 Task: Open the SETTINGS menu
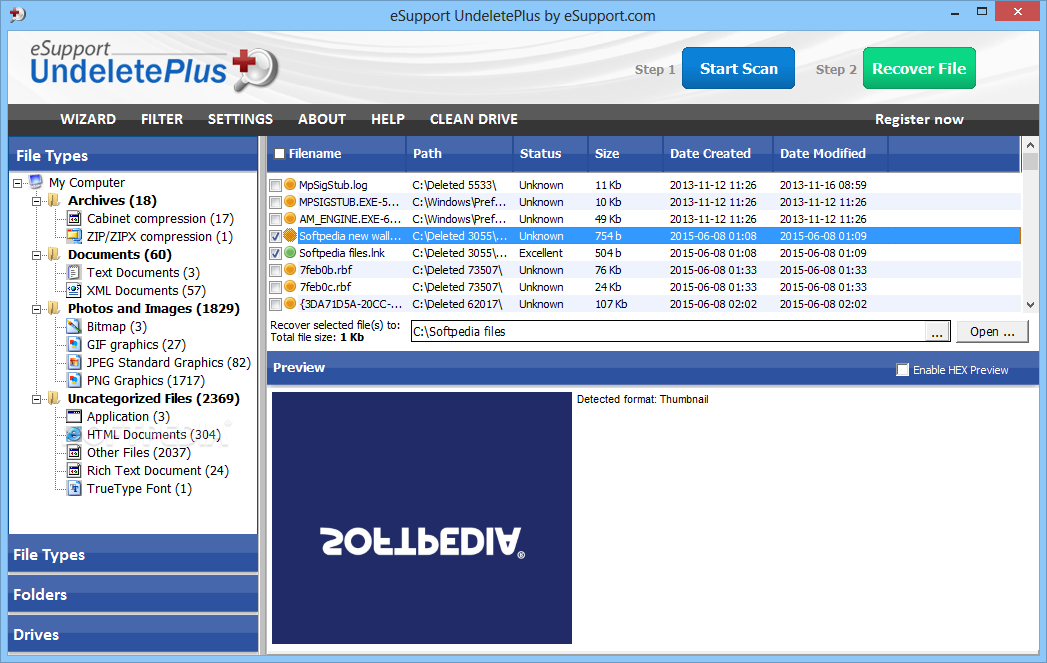click(240, 120)
